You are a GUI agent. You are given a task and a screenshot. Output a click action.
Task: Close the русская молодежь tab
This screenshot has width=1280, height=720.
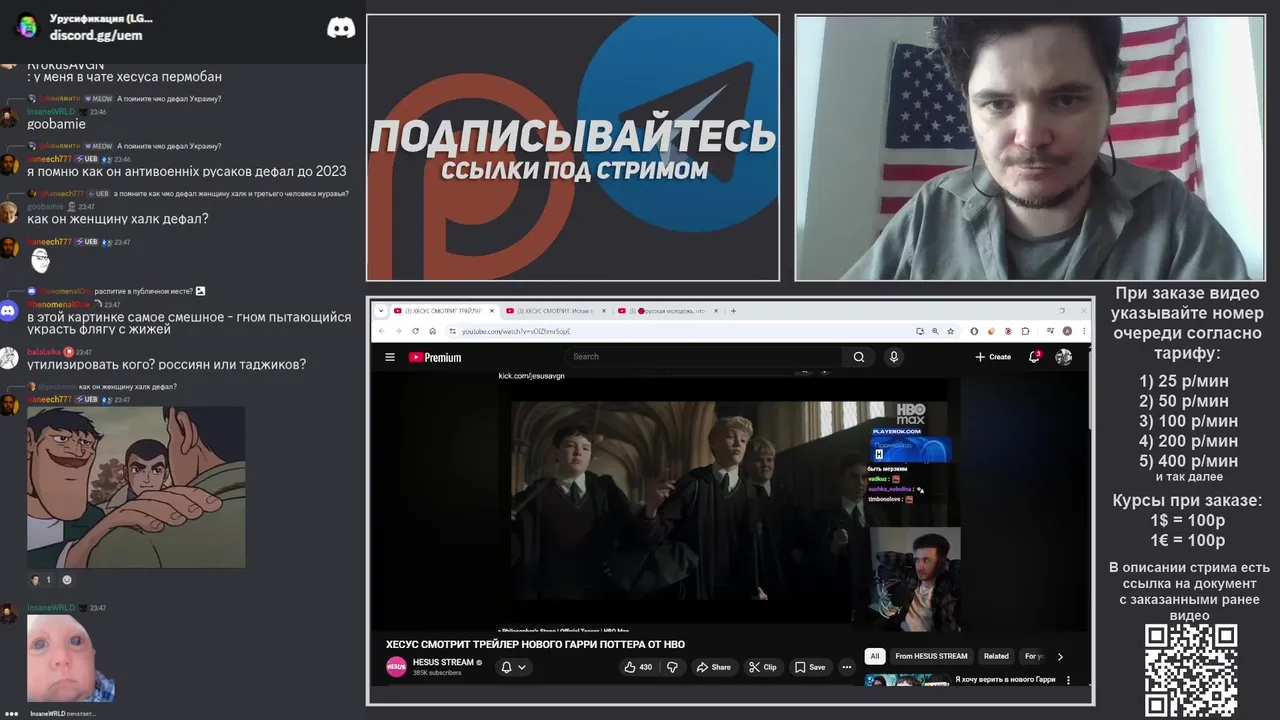(x=716, y=311)
